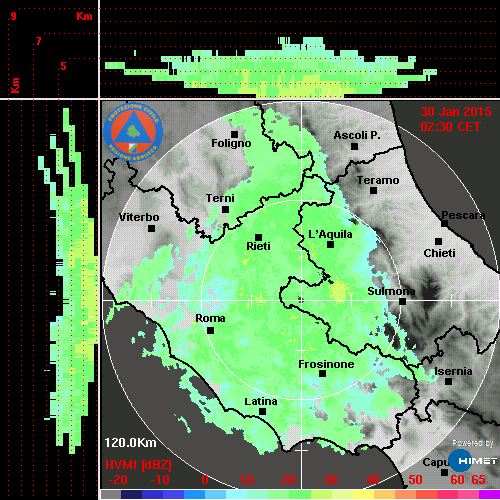
Task: Select the Pescara marker on coast
Action: pos(445,223)
